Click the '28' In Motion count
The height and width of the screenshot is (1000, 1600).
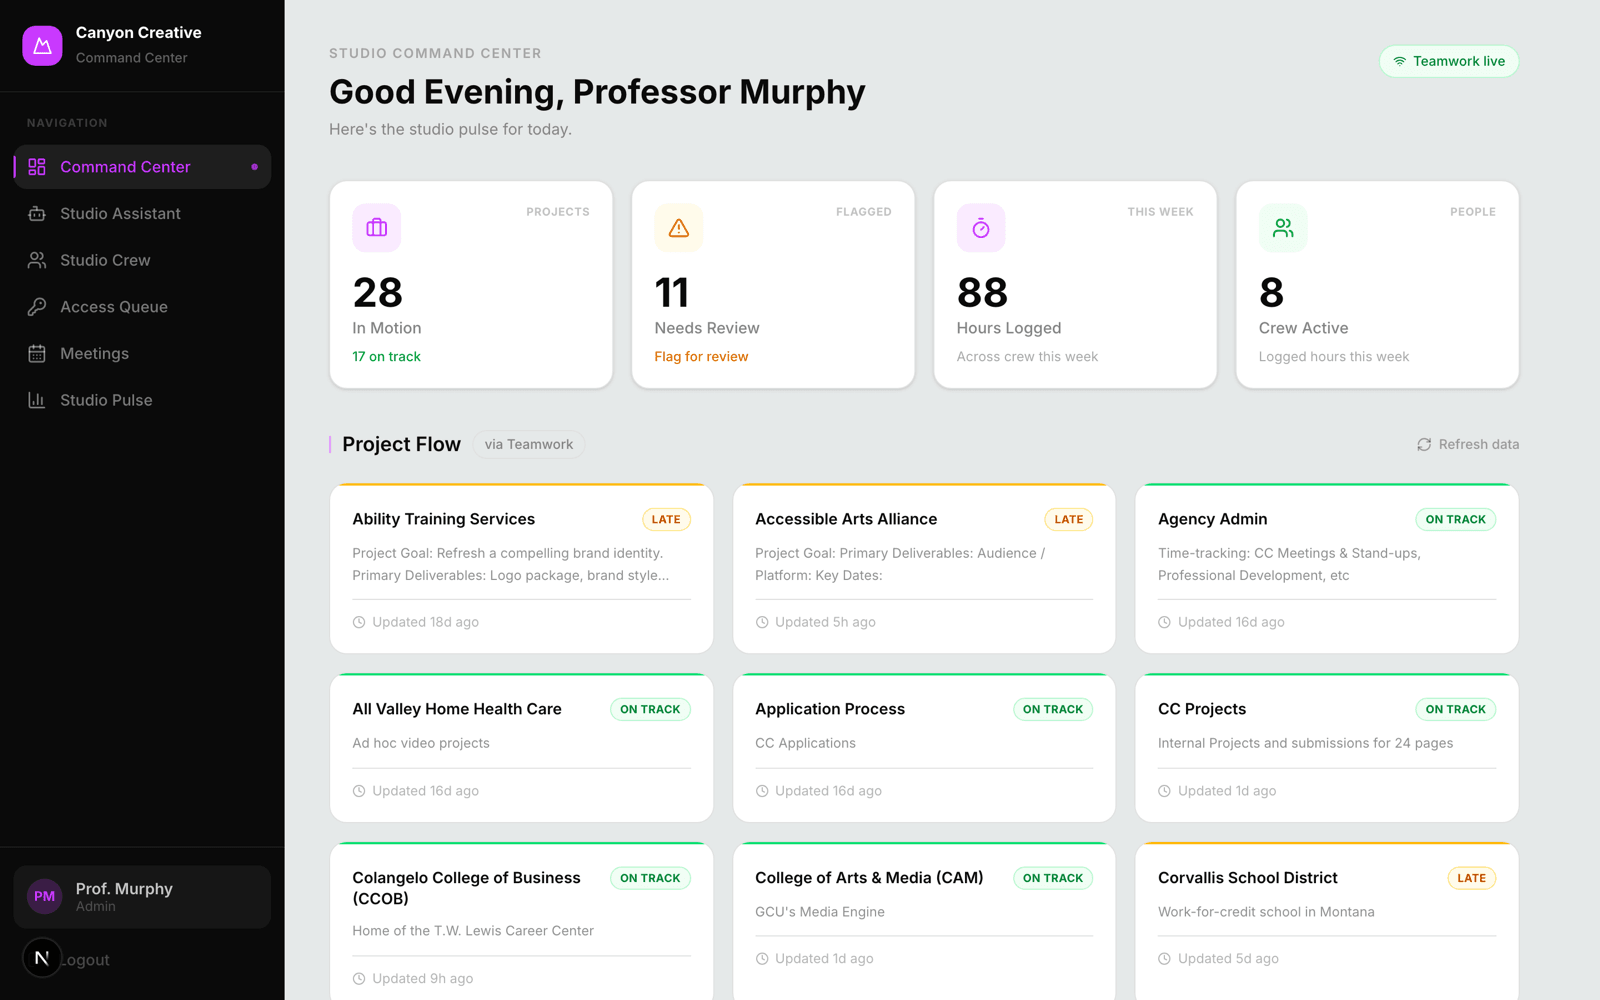378,293
